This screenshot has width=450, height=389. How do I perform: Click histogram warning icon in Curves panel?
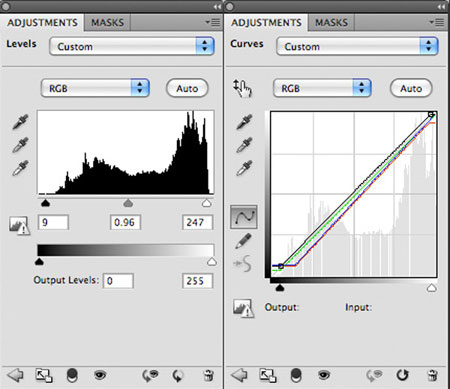point(243,308)
